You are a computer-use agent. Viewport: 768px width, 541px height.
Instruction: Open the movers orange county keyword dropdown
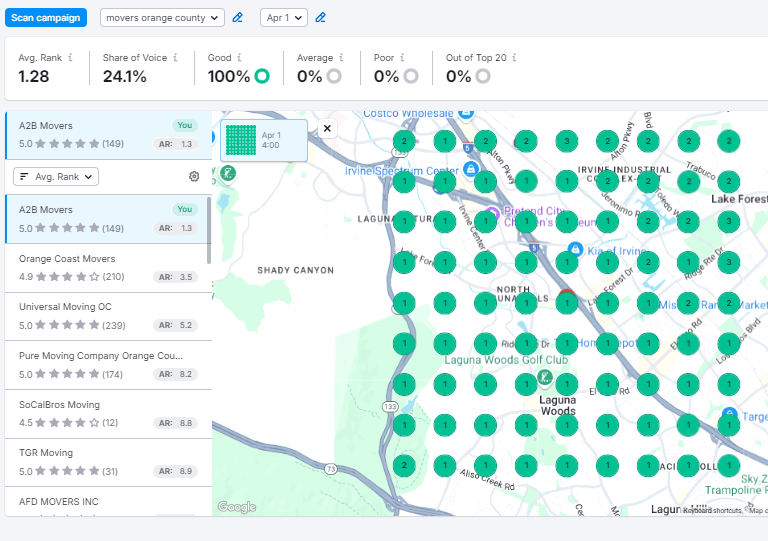(x=162, y=18)
